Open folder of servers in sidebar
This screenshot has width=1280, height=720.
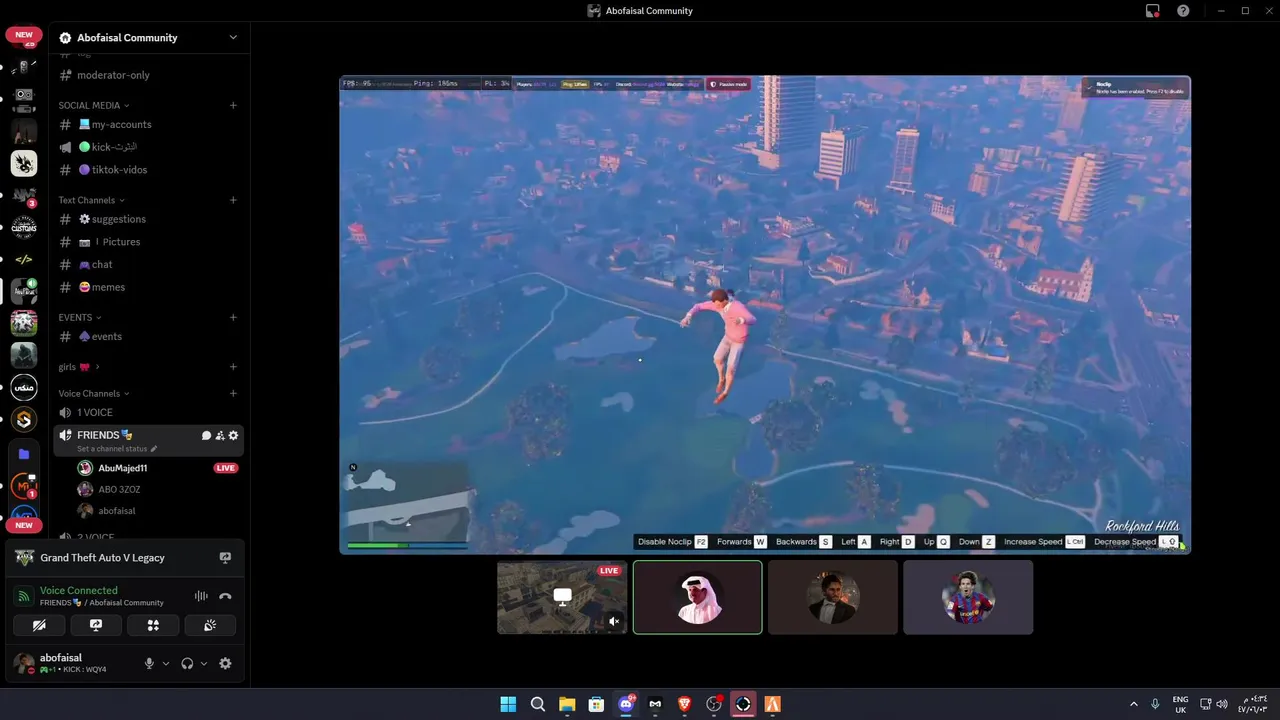click(24, 453)
